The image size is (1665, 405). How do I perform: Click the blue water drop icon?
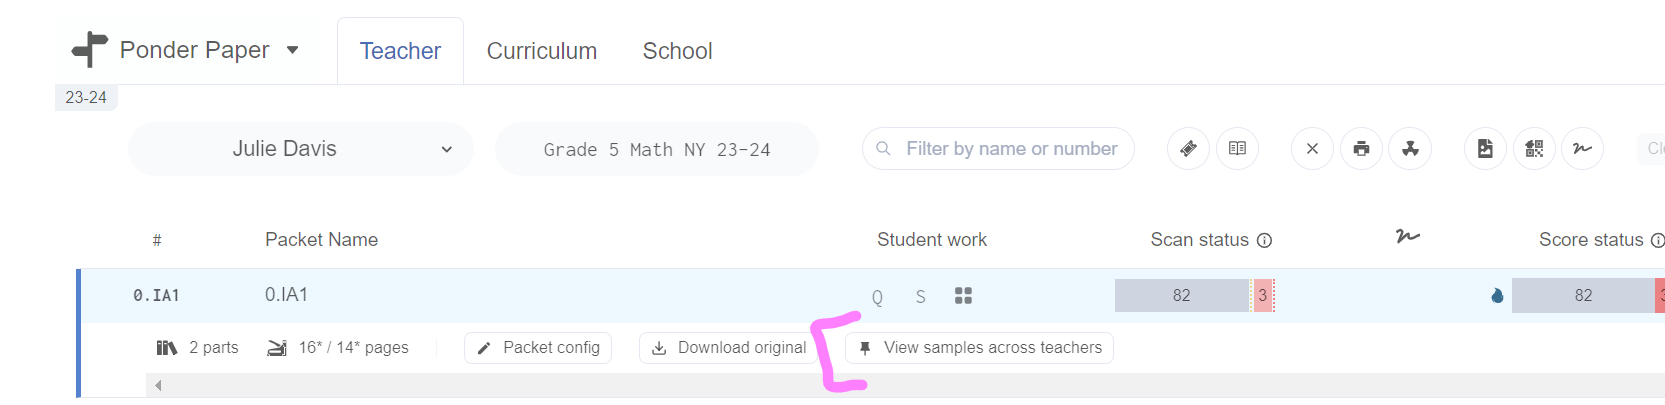1497,296
